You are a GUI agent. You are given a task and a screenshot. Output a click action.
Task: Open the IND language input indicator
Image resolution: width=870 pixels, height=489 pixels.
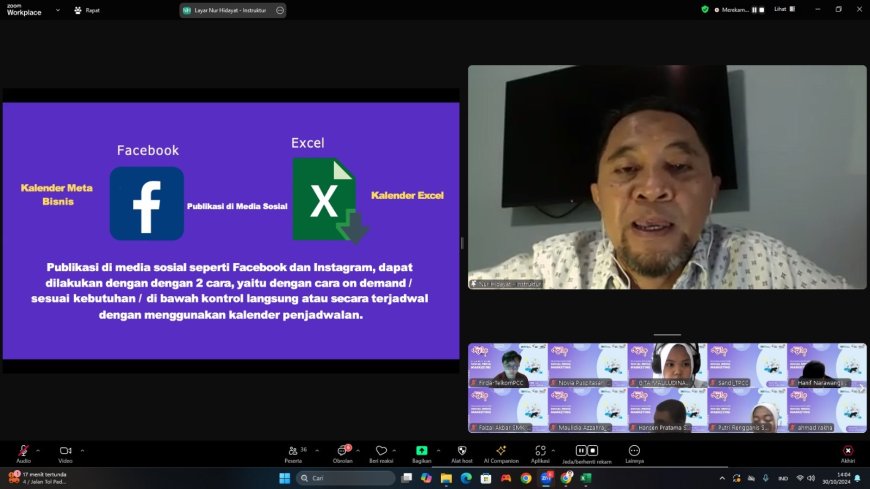coord(783,478)
